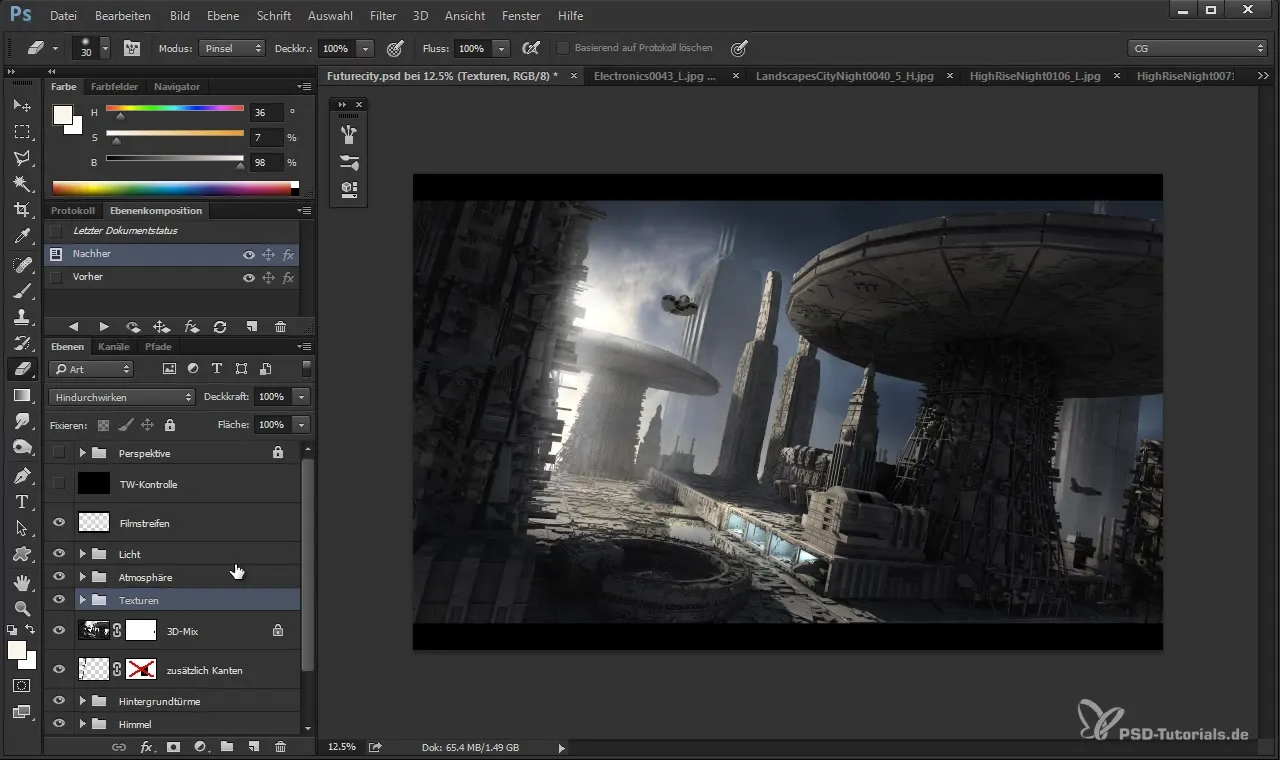Screen dimensions: 1280x760
Task: Hide the Atmosphäre group
Action: coord(59,577)
